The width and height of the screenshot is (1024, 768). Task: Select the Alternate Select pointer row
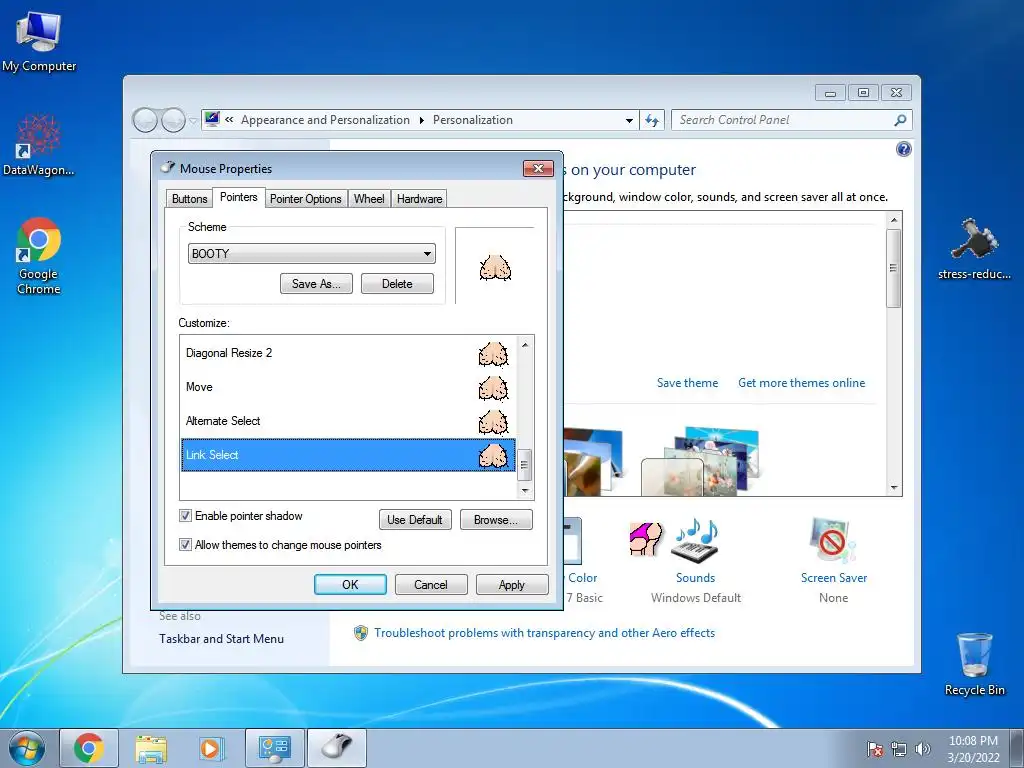(x=348, y=421)
